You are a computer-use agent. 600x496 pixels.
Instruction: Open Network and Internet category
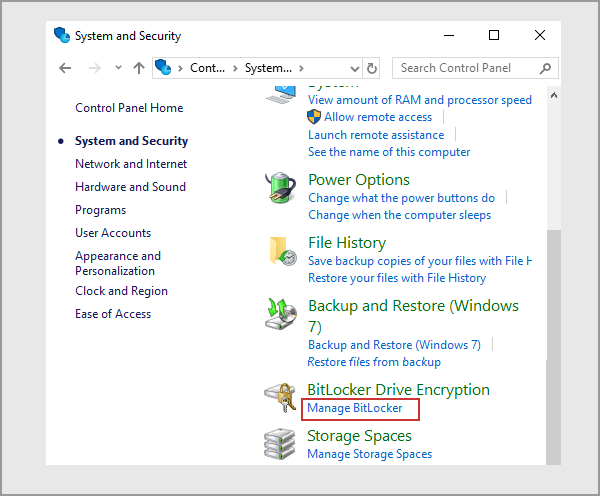tap(131, 164)
